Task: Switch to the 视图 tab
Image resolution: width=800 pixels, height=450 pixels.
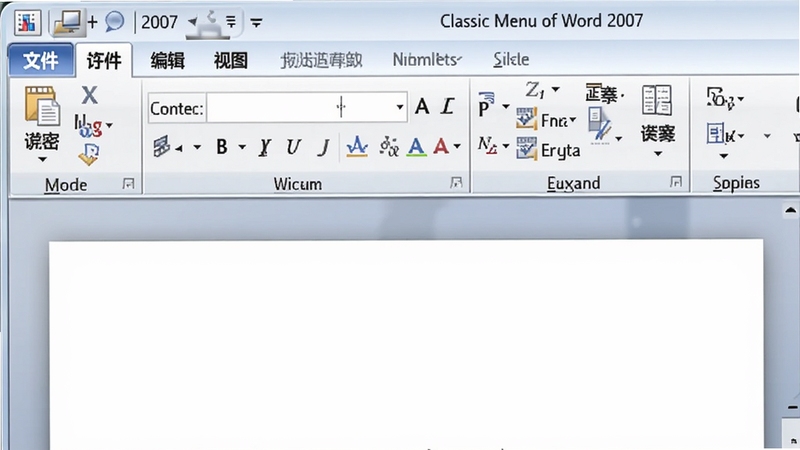Action: point(231,61)
